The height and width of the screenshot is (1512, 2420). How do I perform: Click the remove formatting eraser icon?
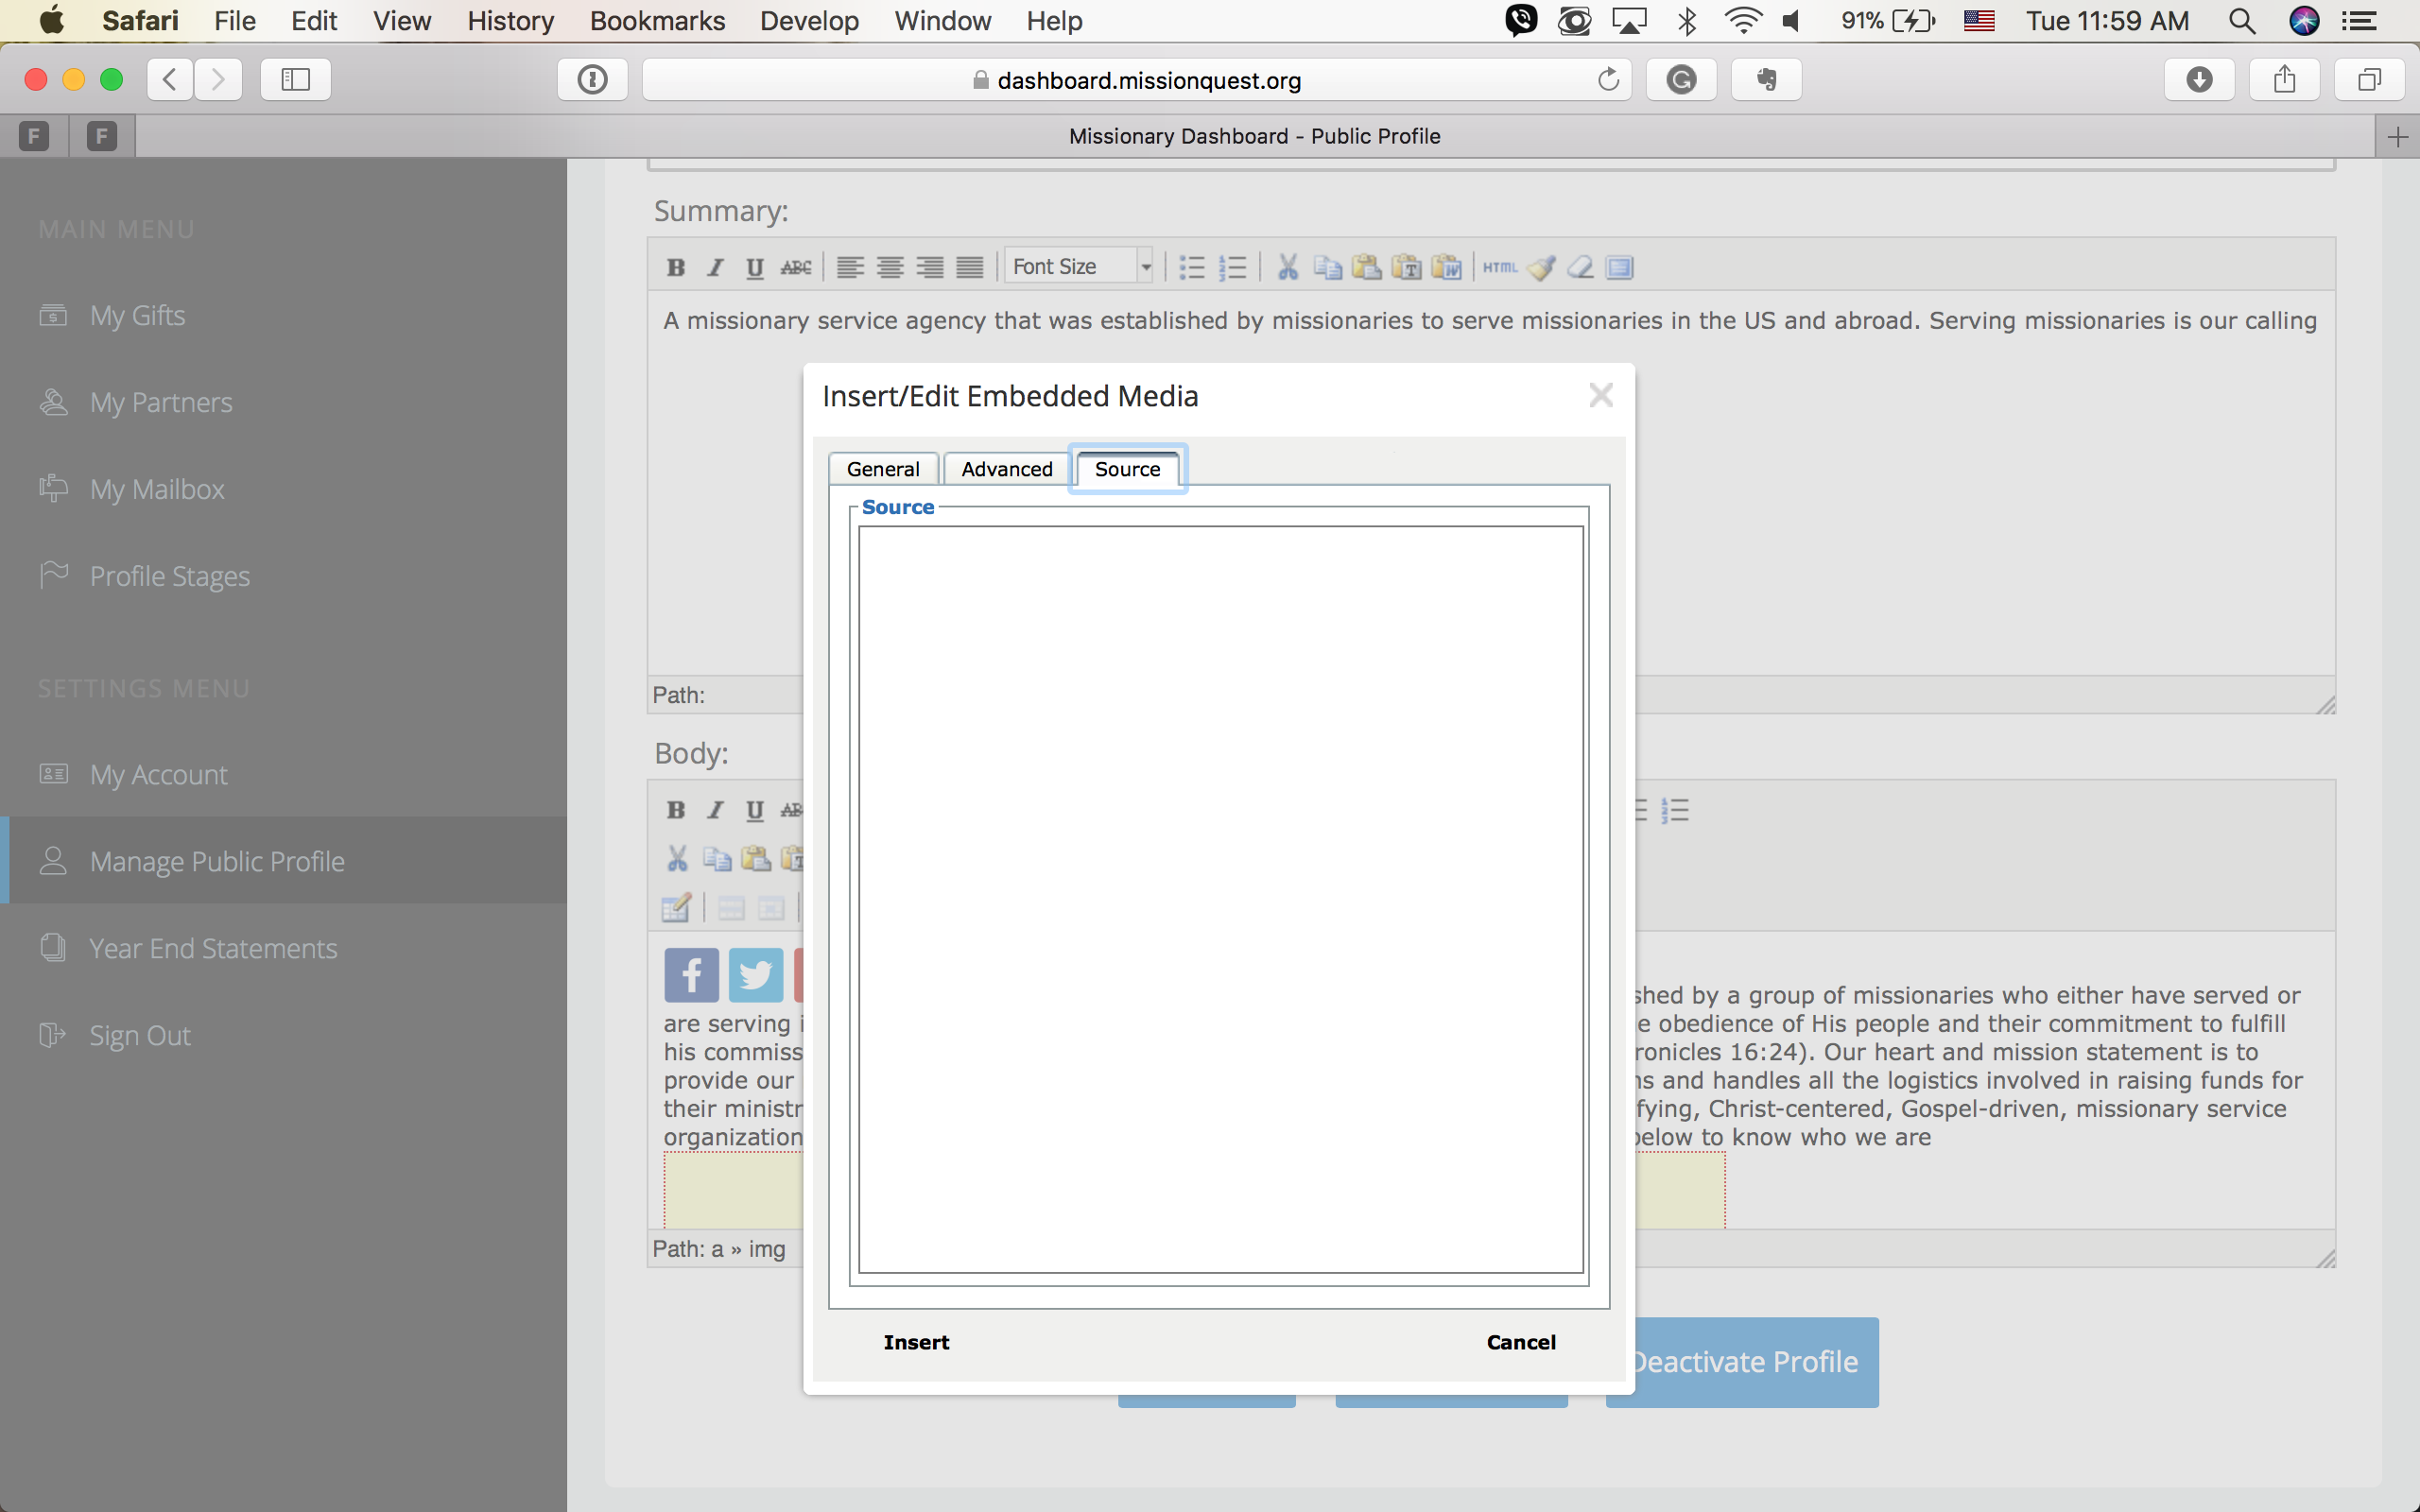pyautogui.click(x=1581, y=267)
